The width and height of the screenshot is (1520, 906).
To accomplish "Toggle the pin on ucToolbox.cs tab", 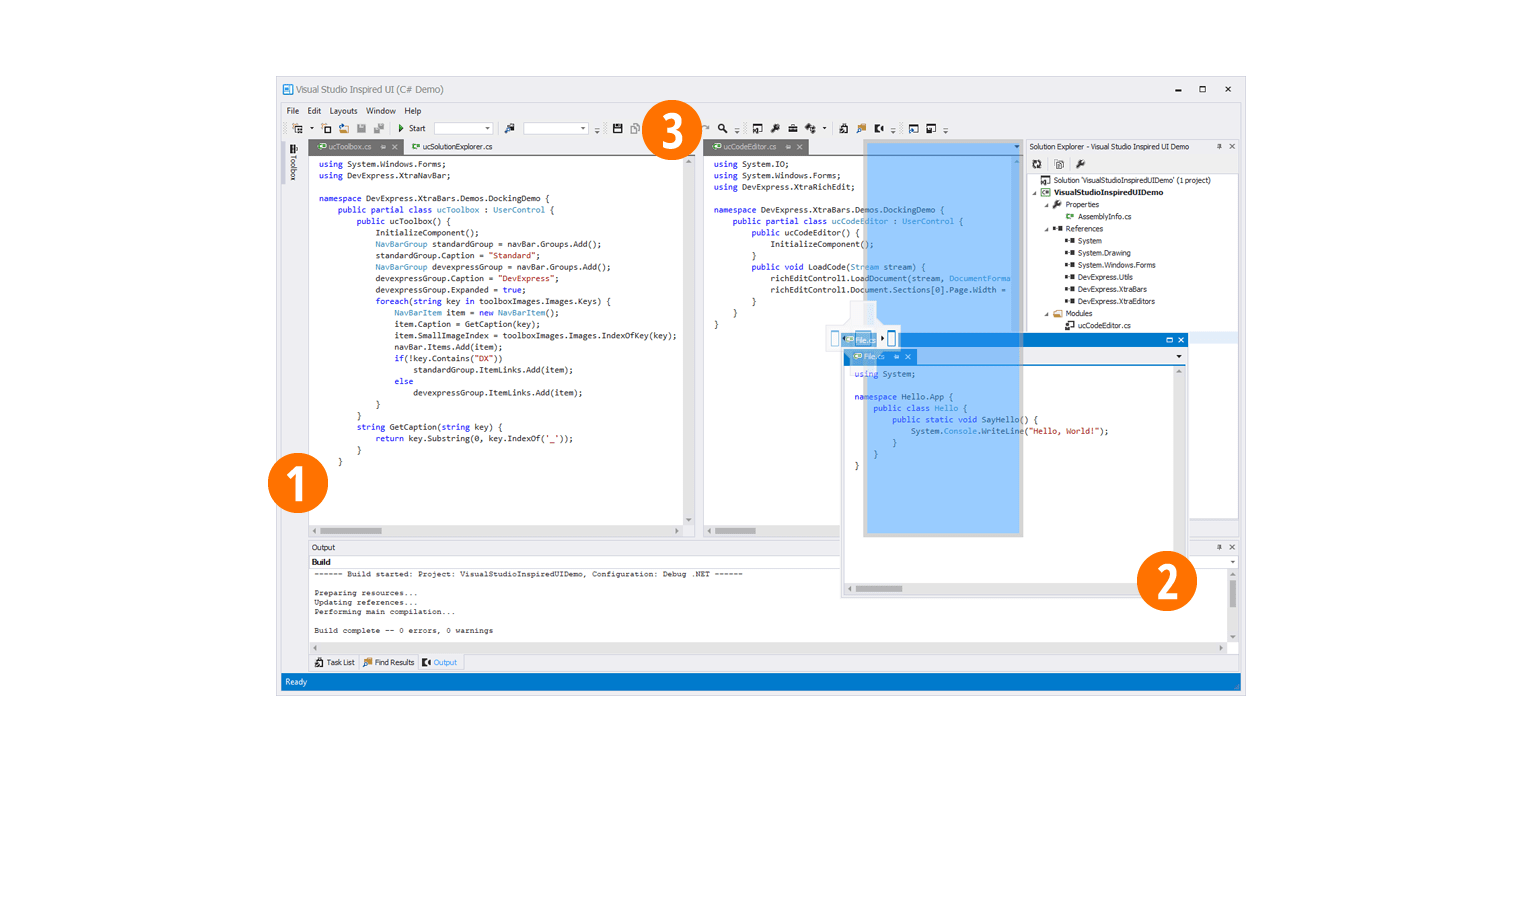I will click(x=383, y=147).
